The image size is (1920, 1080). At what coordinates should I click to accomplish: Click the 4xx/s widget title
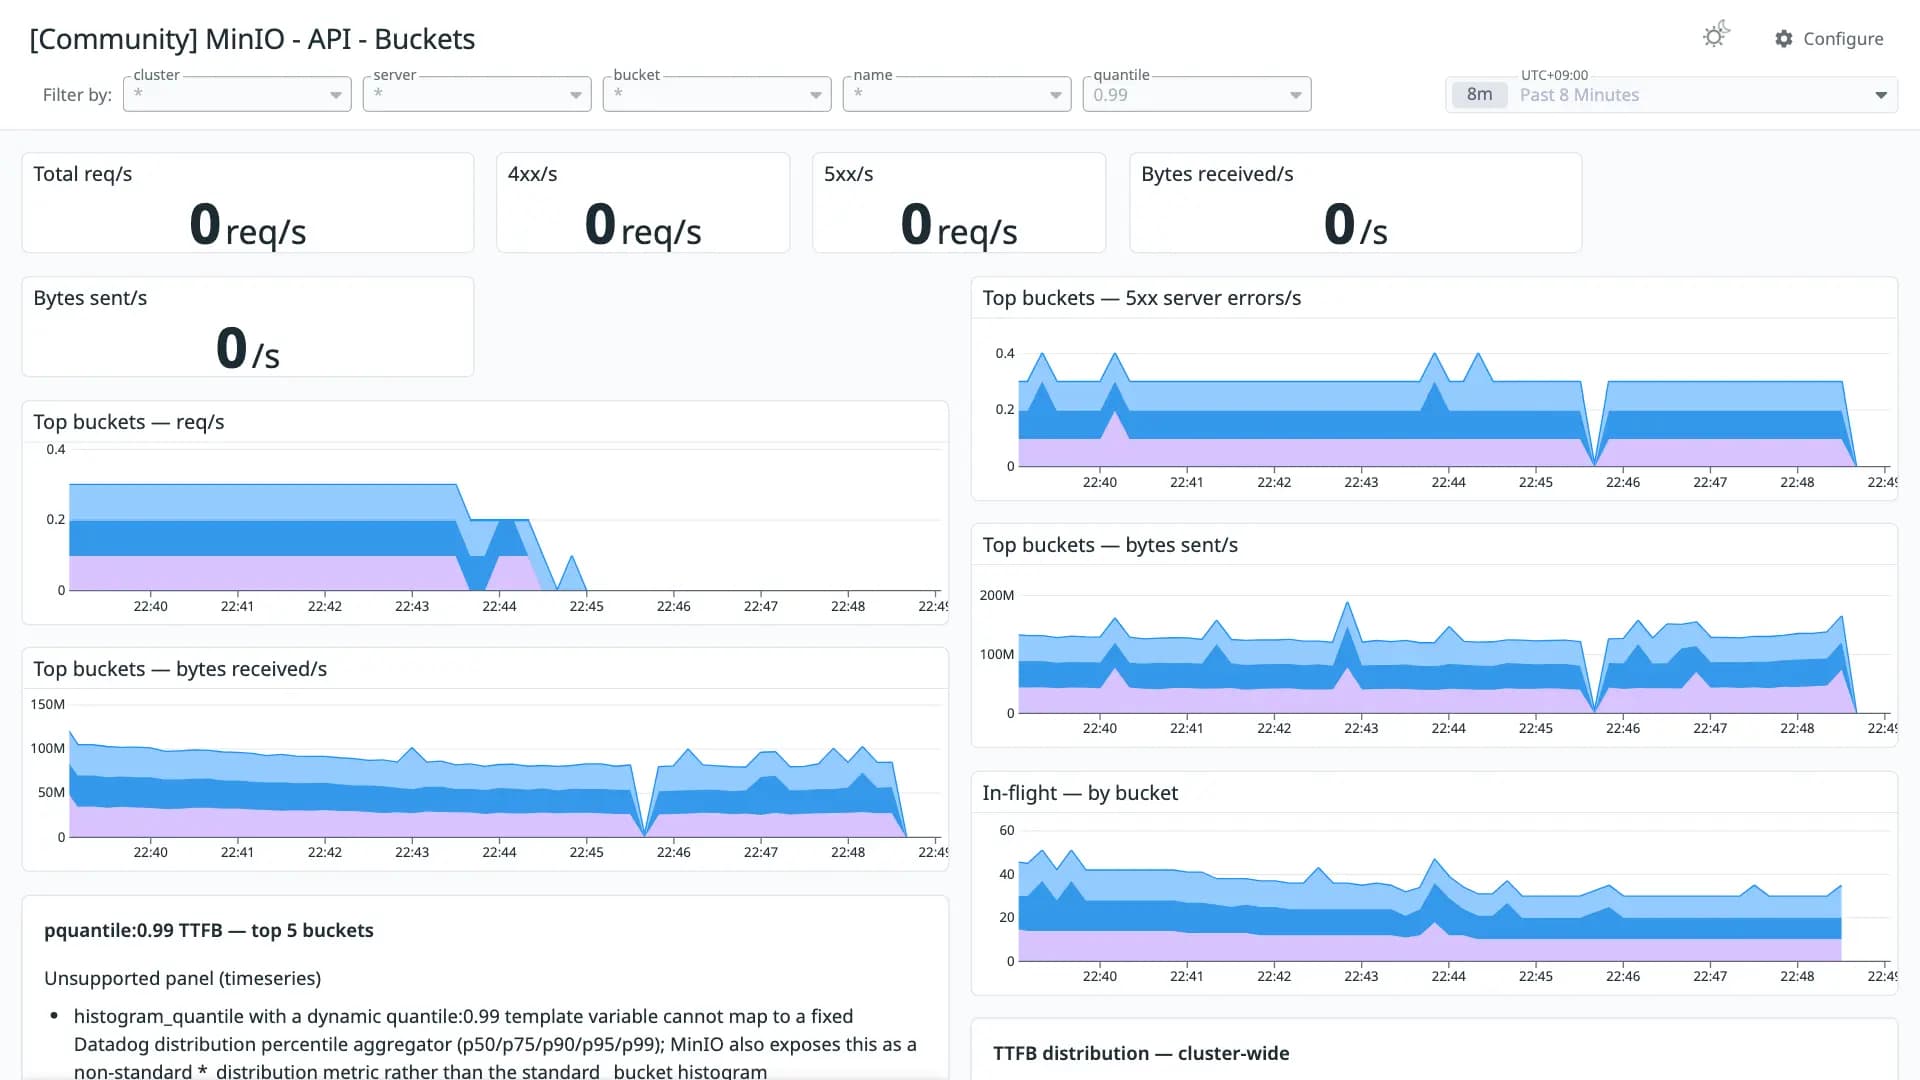pyautogui.click(x=533, y=174)
